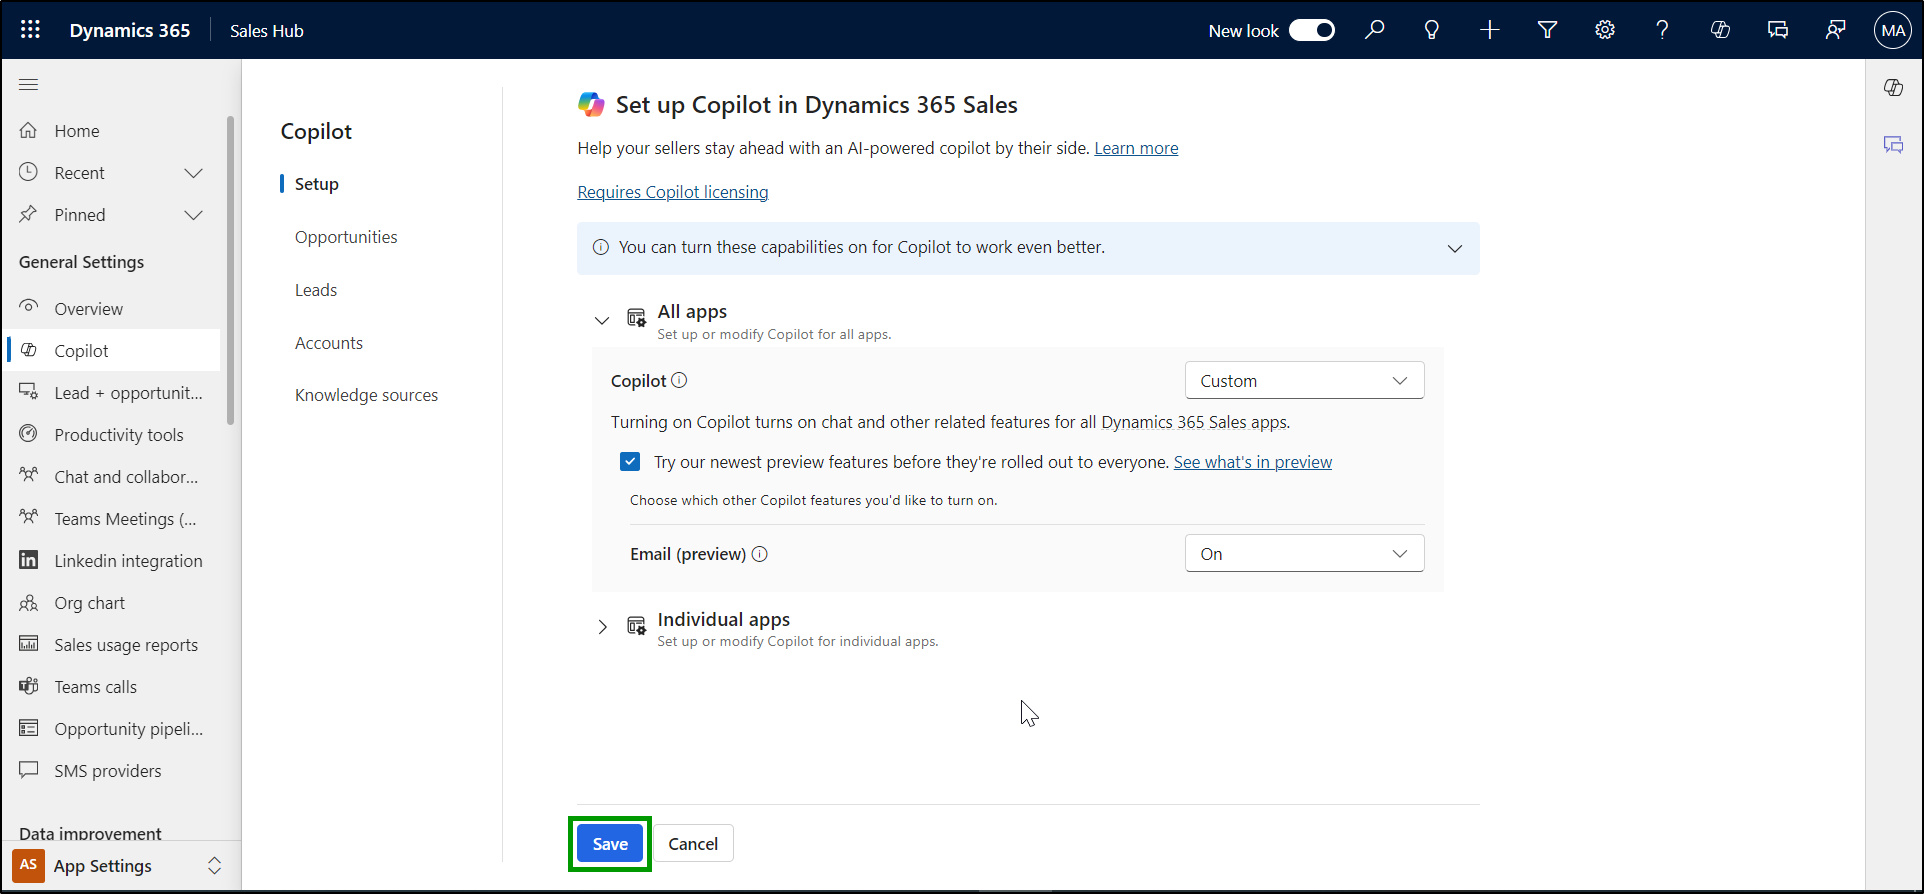Screen dimensions: 1924x894
Task: Click the person feedback icon in header
Action: tap(1835, 30)
